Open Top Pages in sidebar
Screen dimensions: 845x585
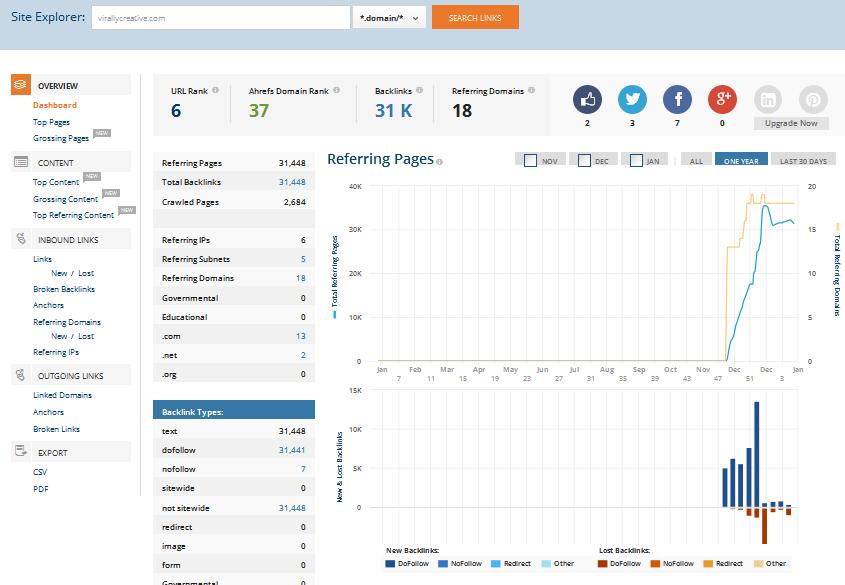click(51, 122)
